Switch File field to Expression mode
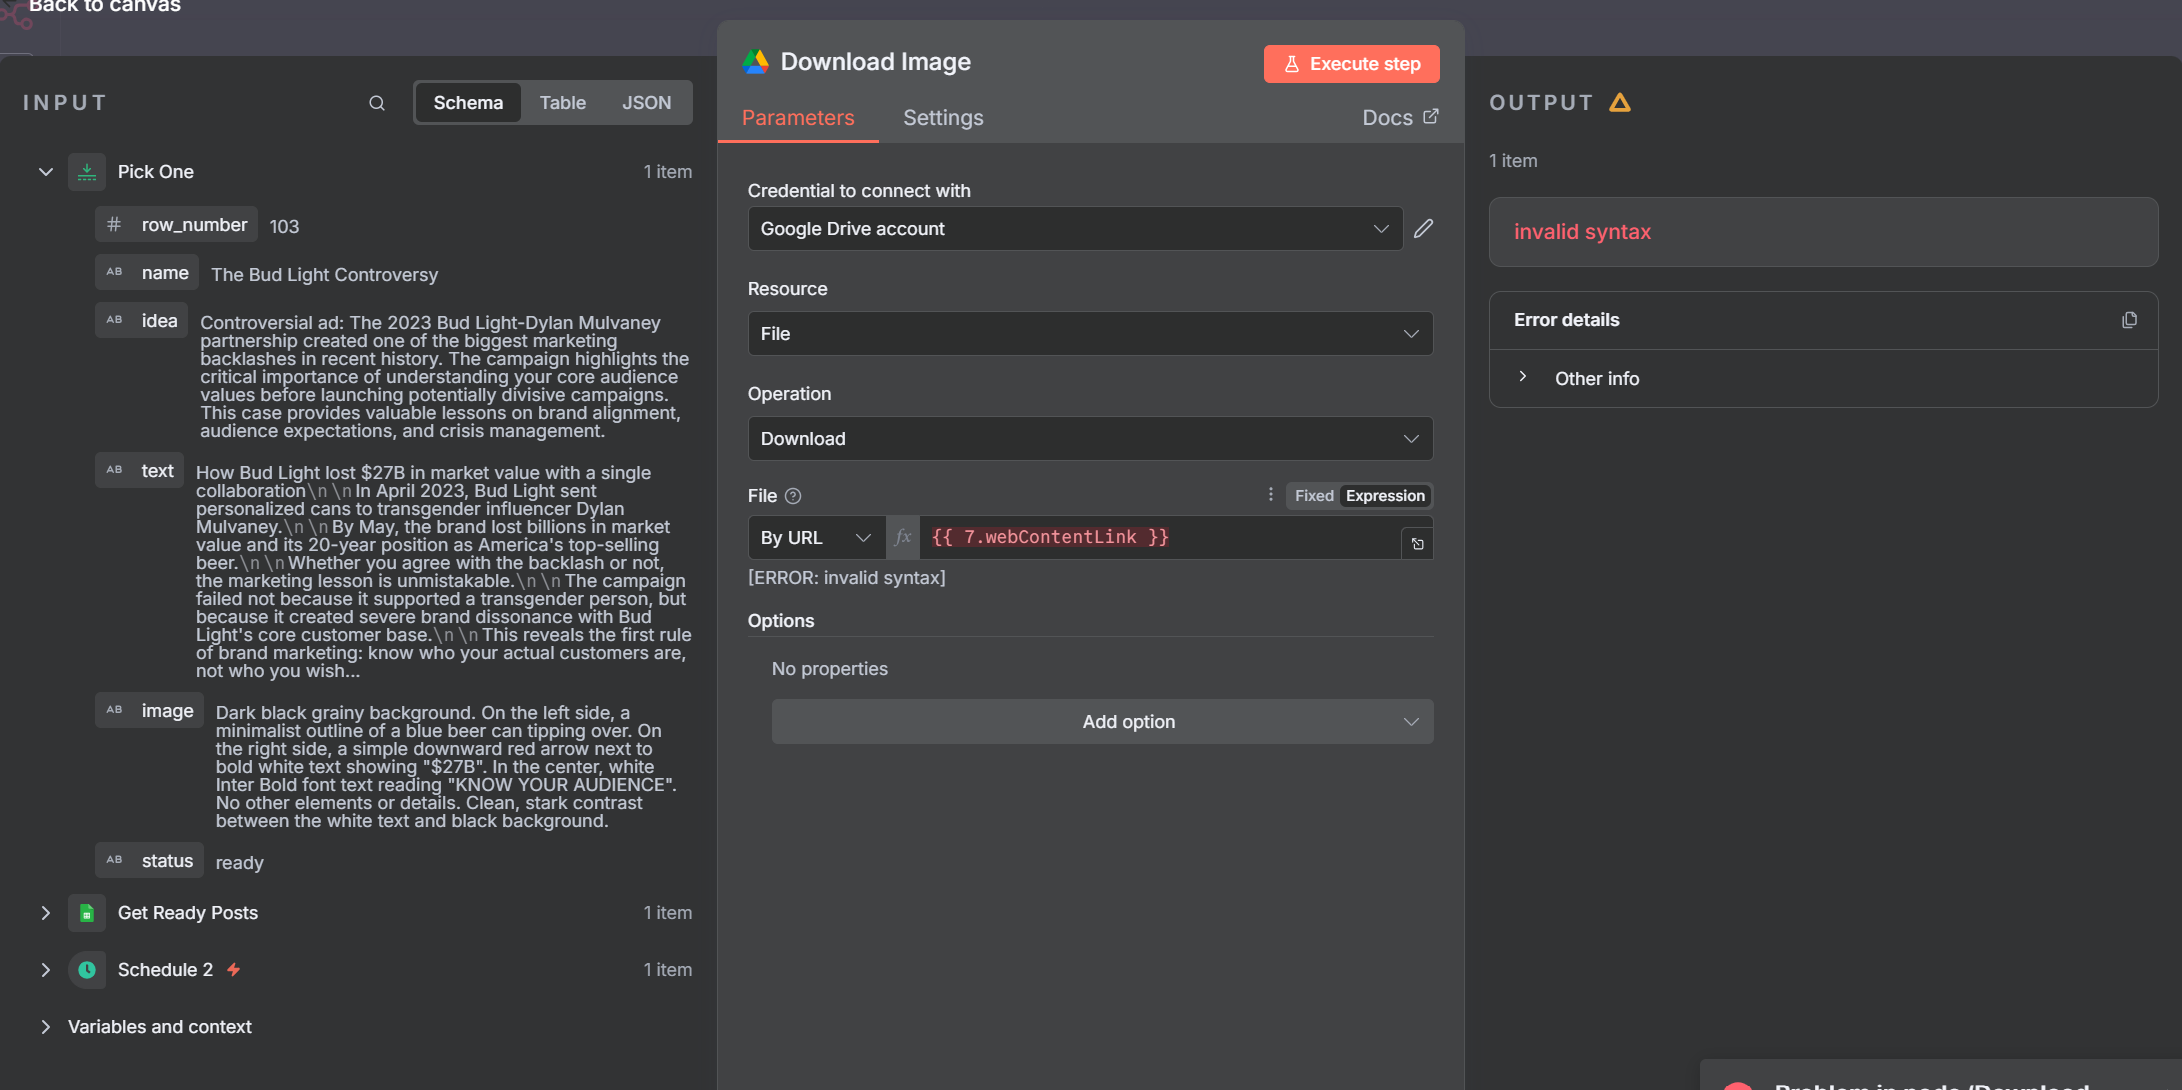Screen dimensions: 2182x1090 click(x=1385, y=496)
